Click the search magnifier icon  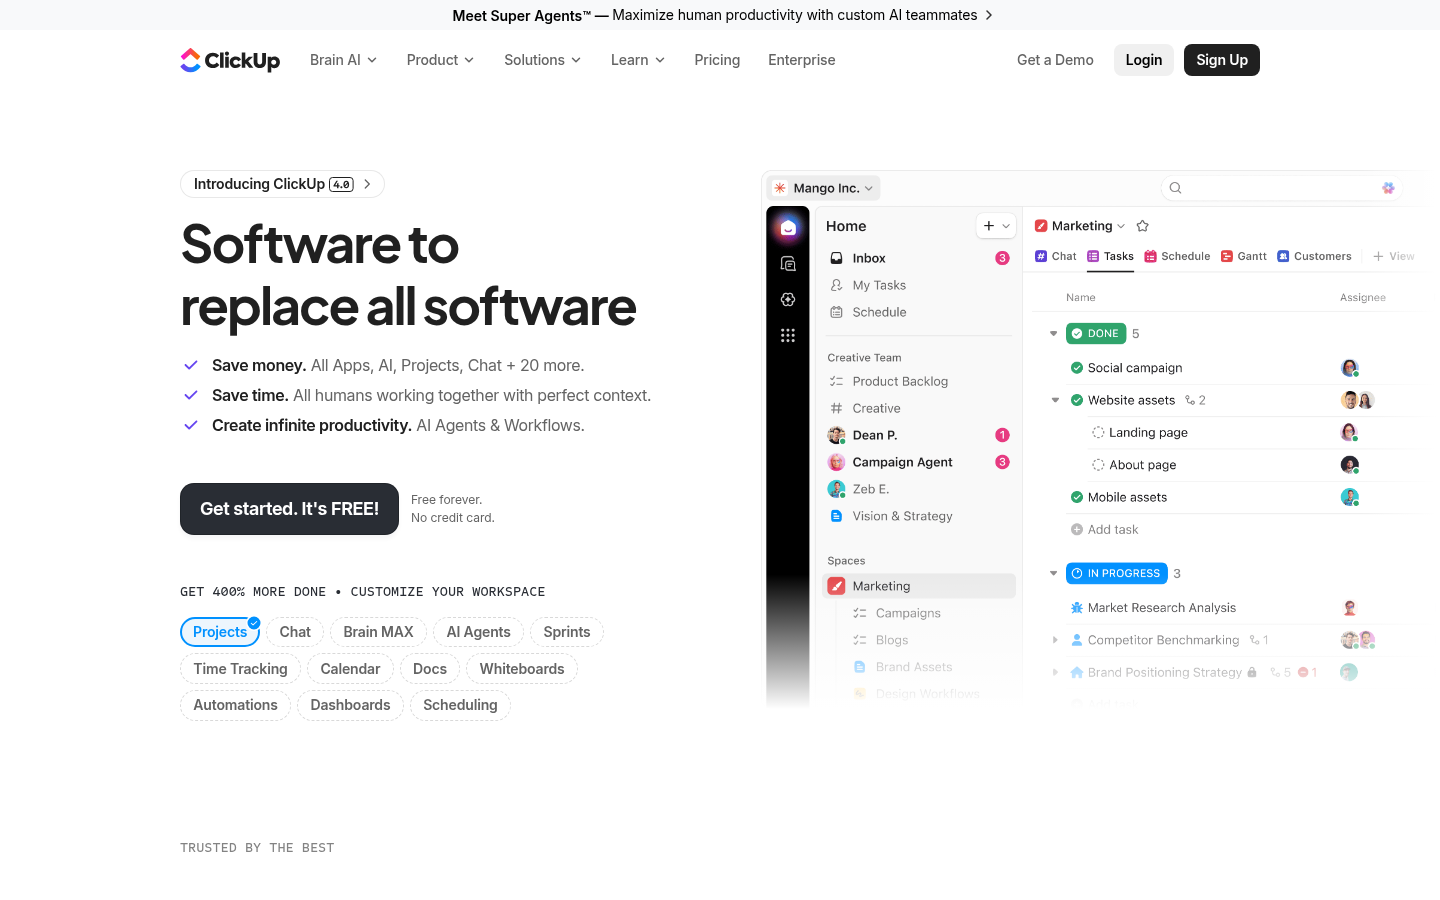point(1176,188)
